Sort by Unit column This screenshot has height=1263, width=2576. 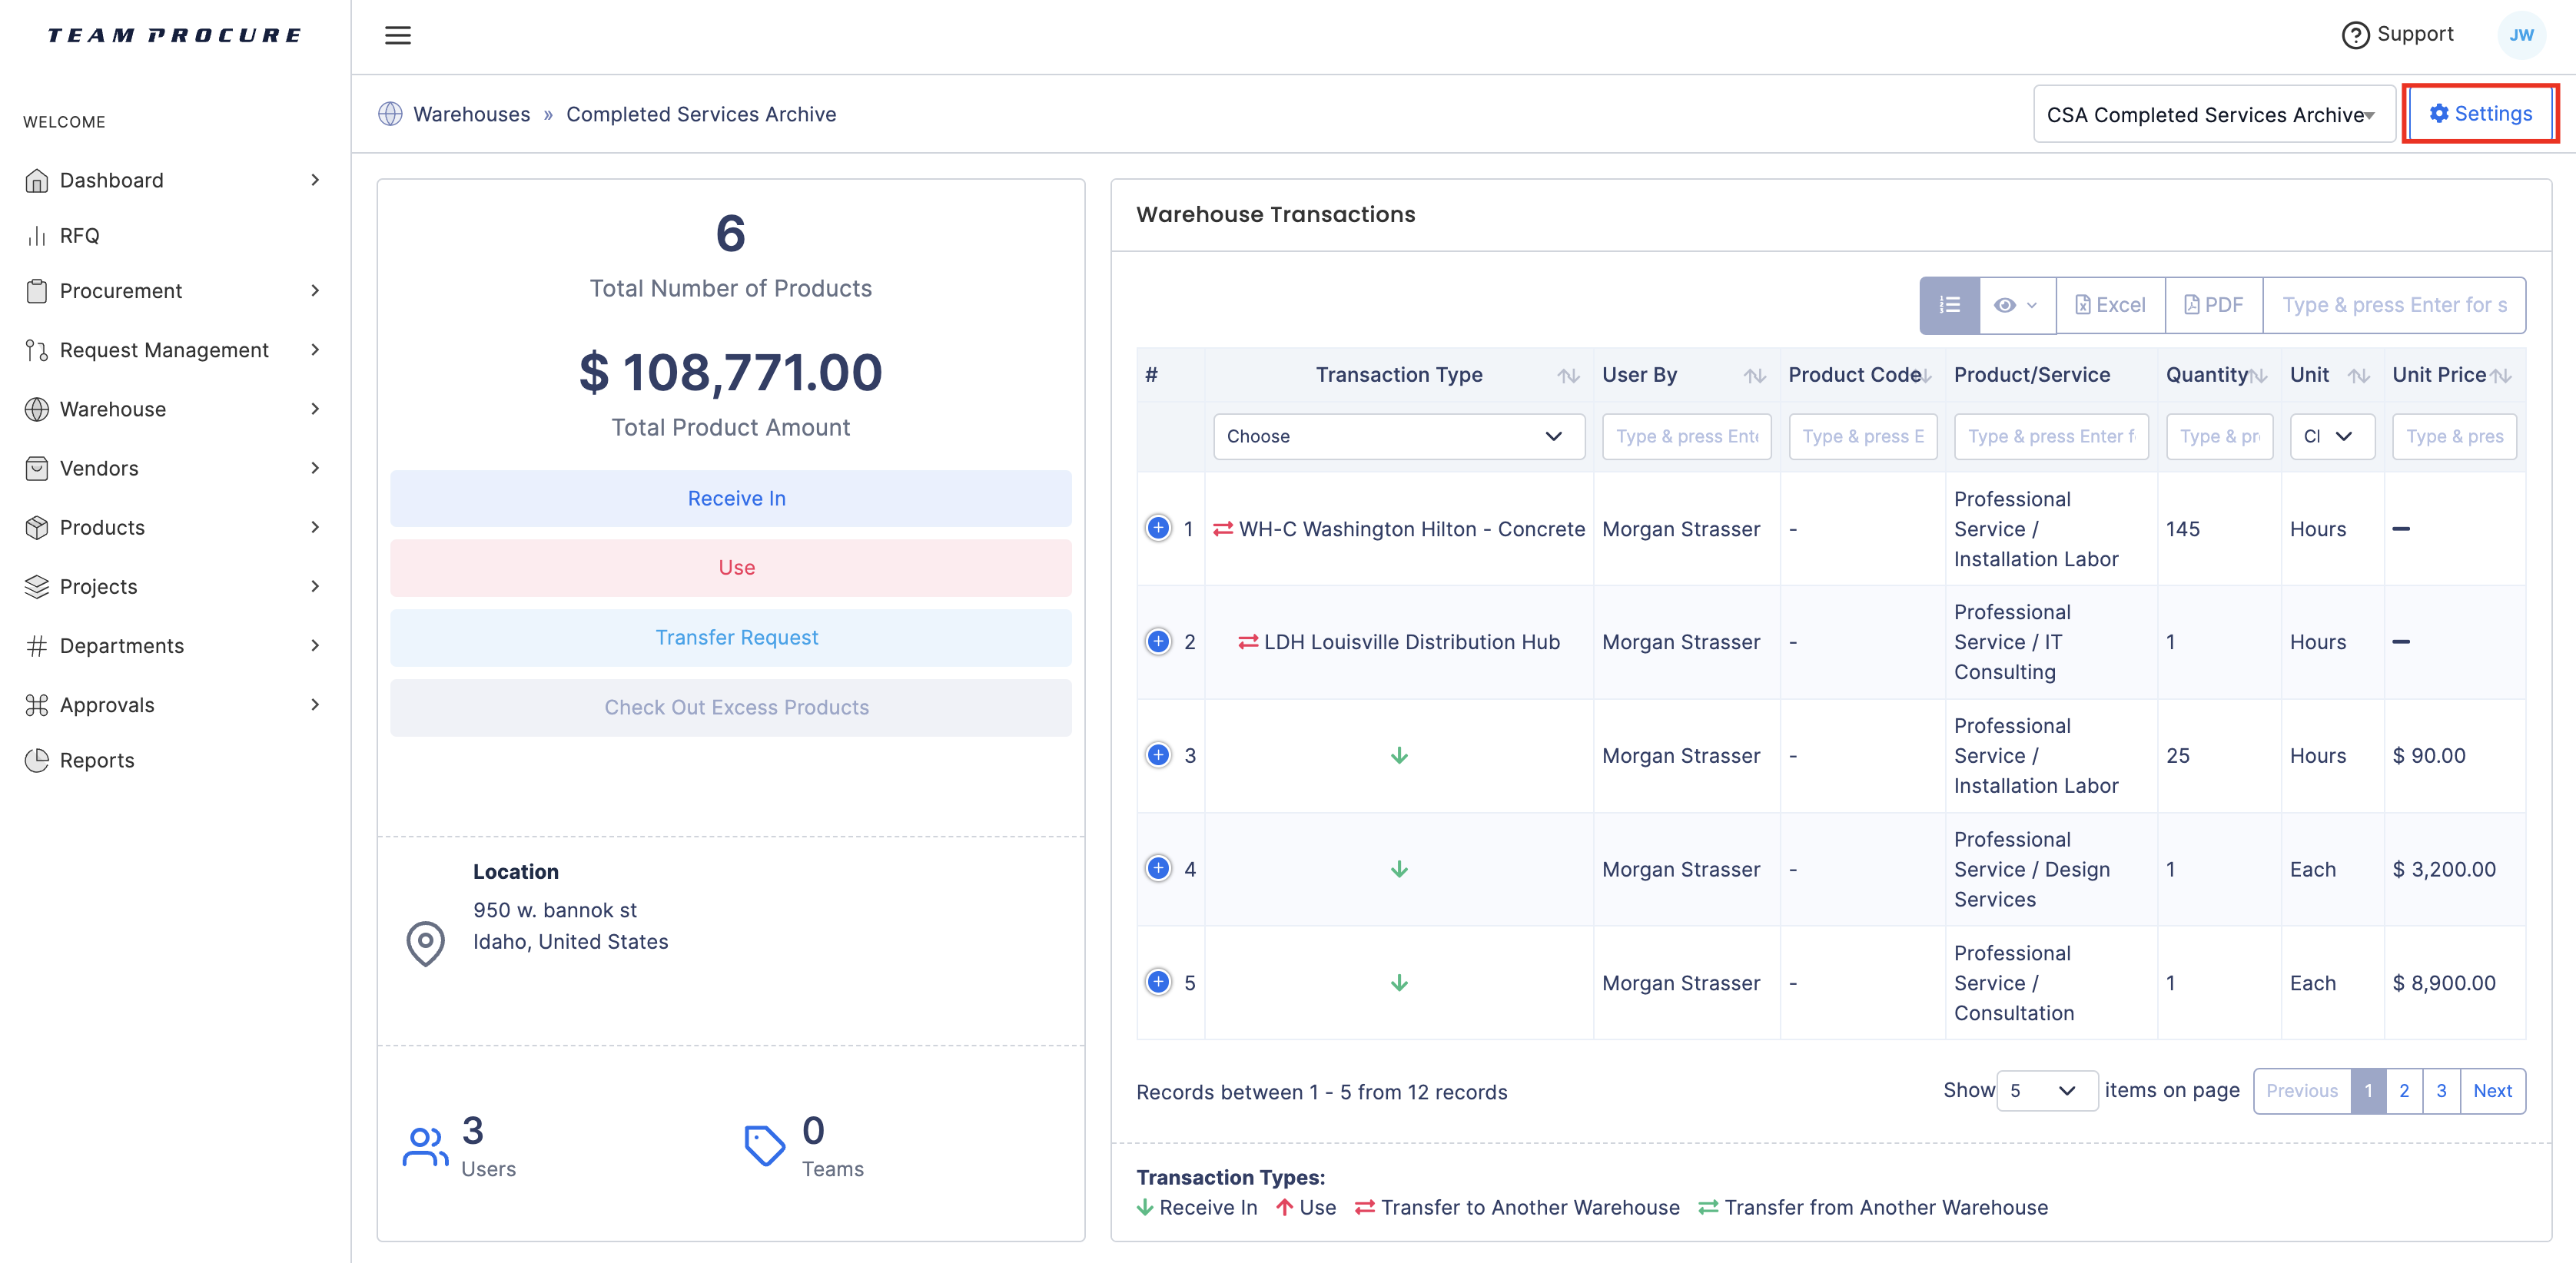point(2359,376)
